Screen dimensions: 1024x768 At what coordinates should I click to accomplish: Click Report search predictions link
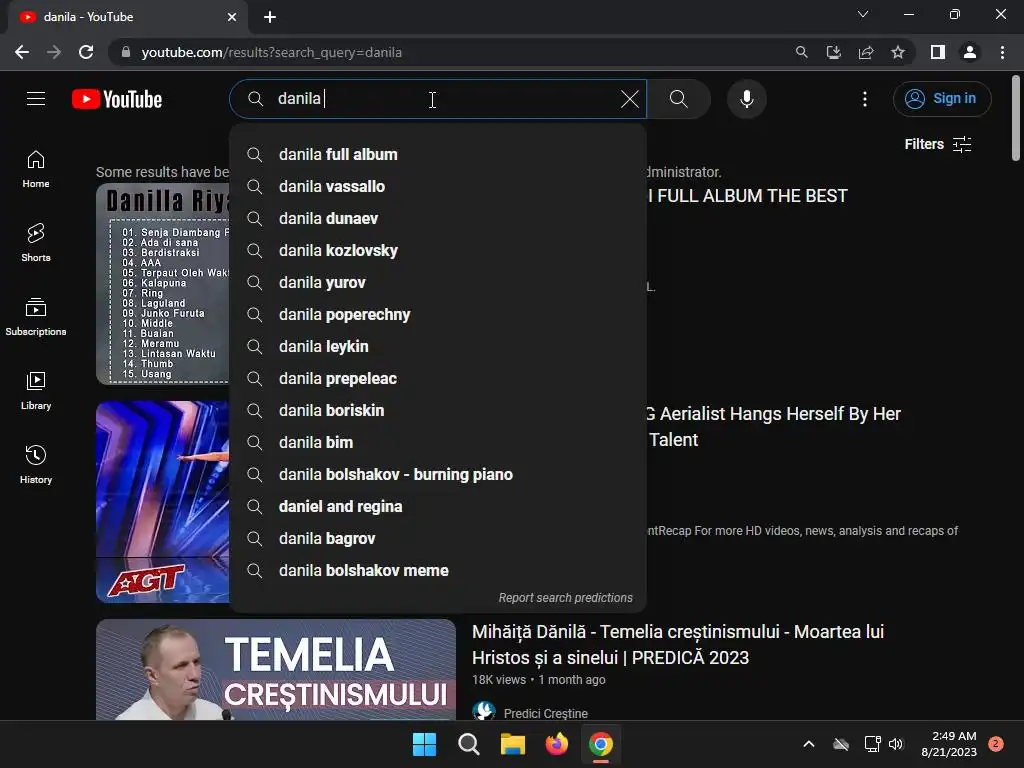(566, 598)
